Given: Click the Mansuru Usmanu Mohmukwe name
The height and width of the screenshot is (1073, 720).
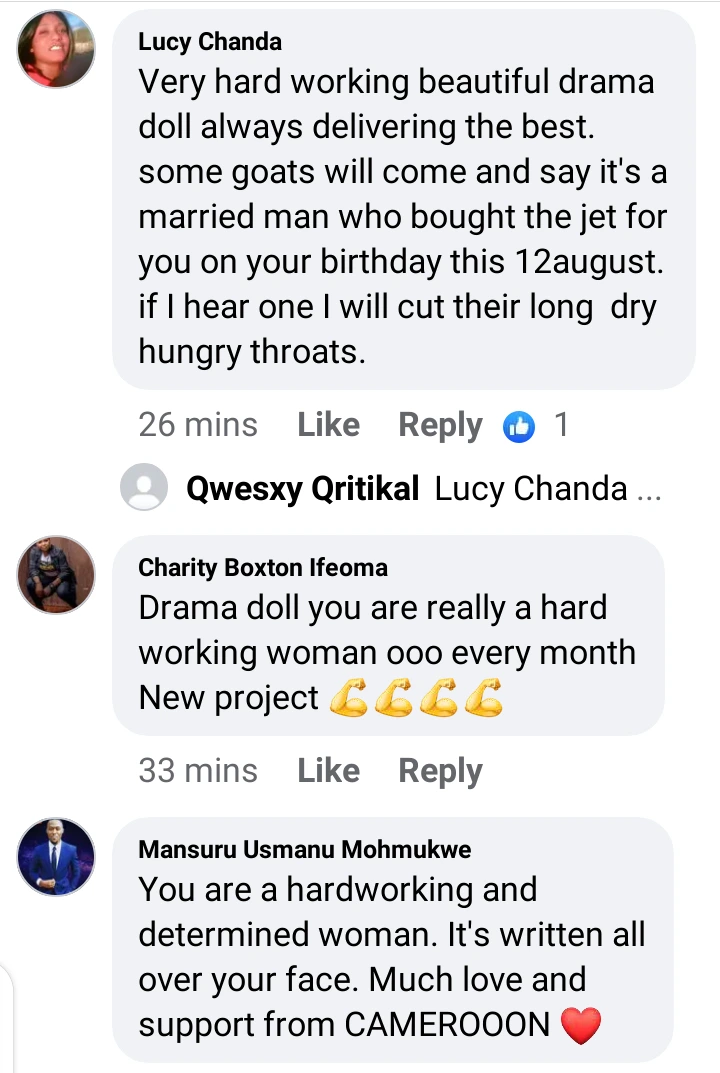Looking at the screenshot, I should pyautogui.click(x=304, y=850).
